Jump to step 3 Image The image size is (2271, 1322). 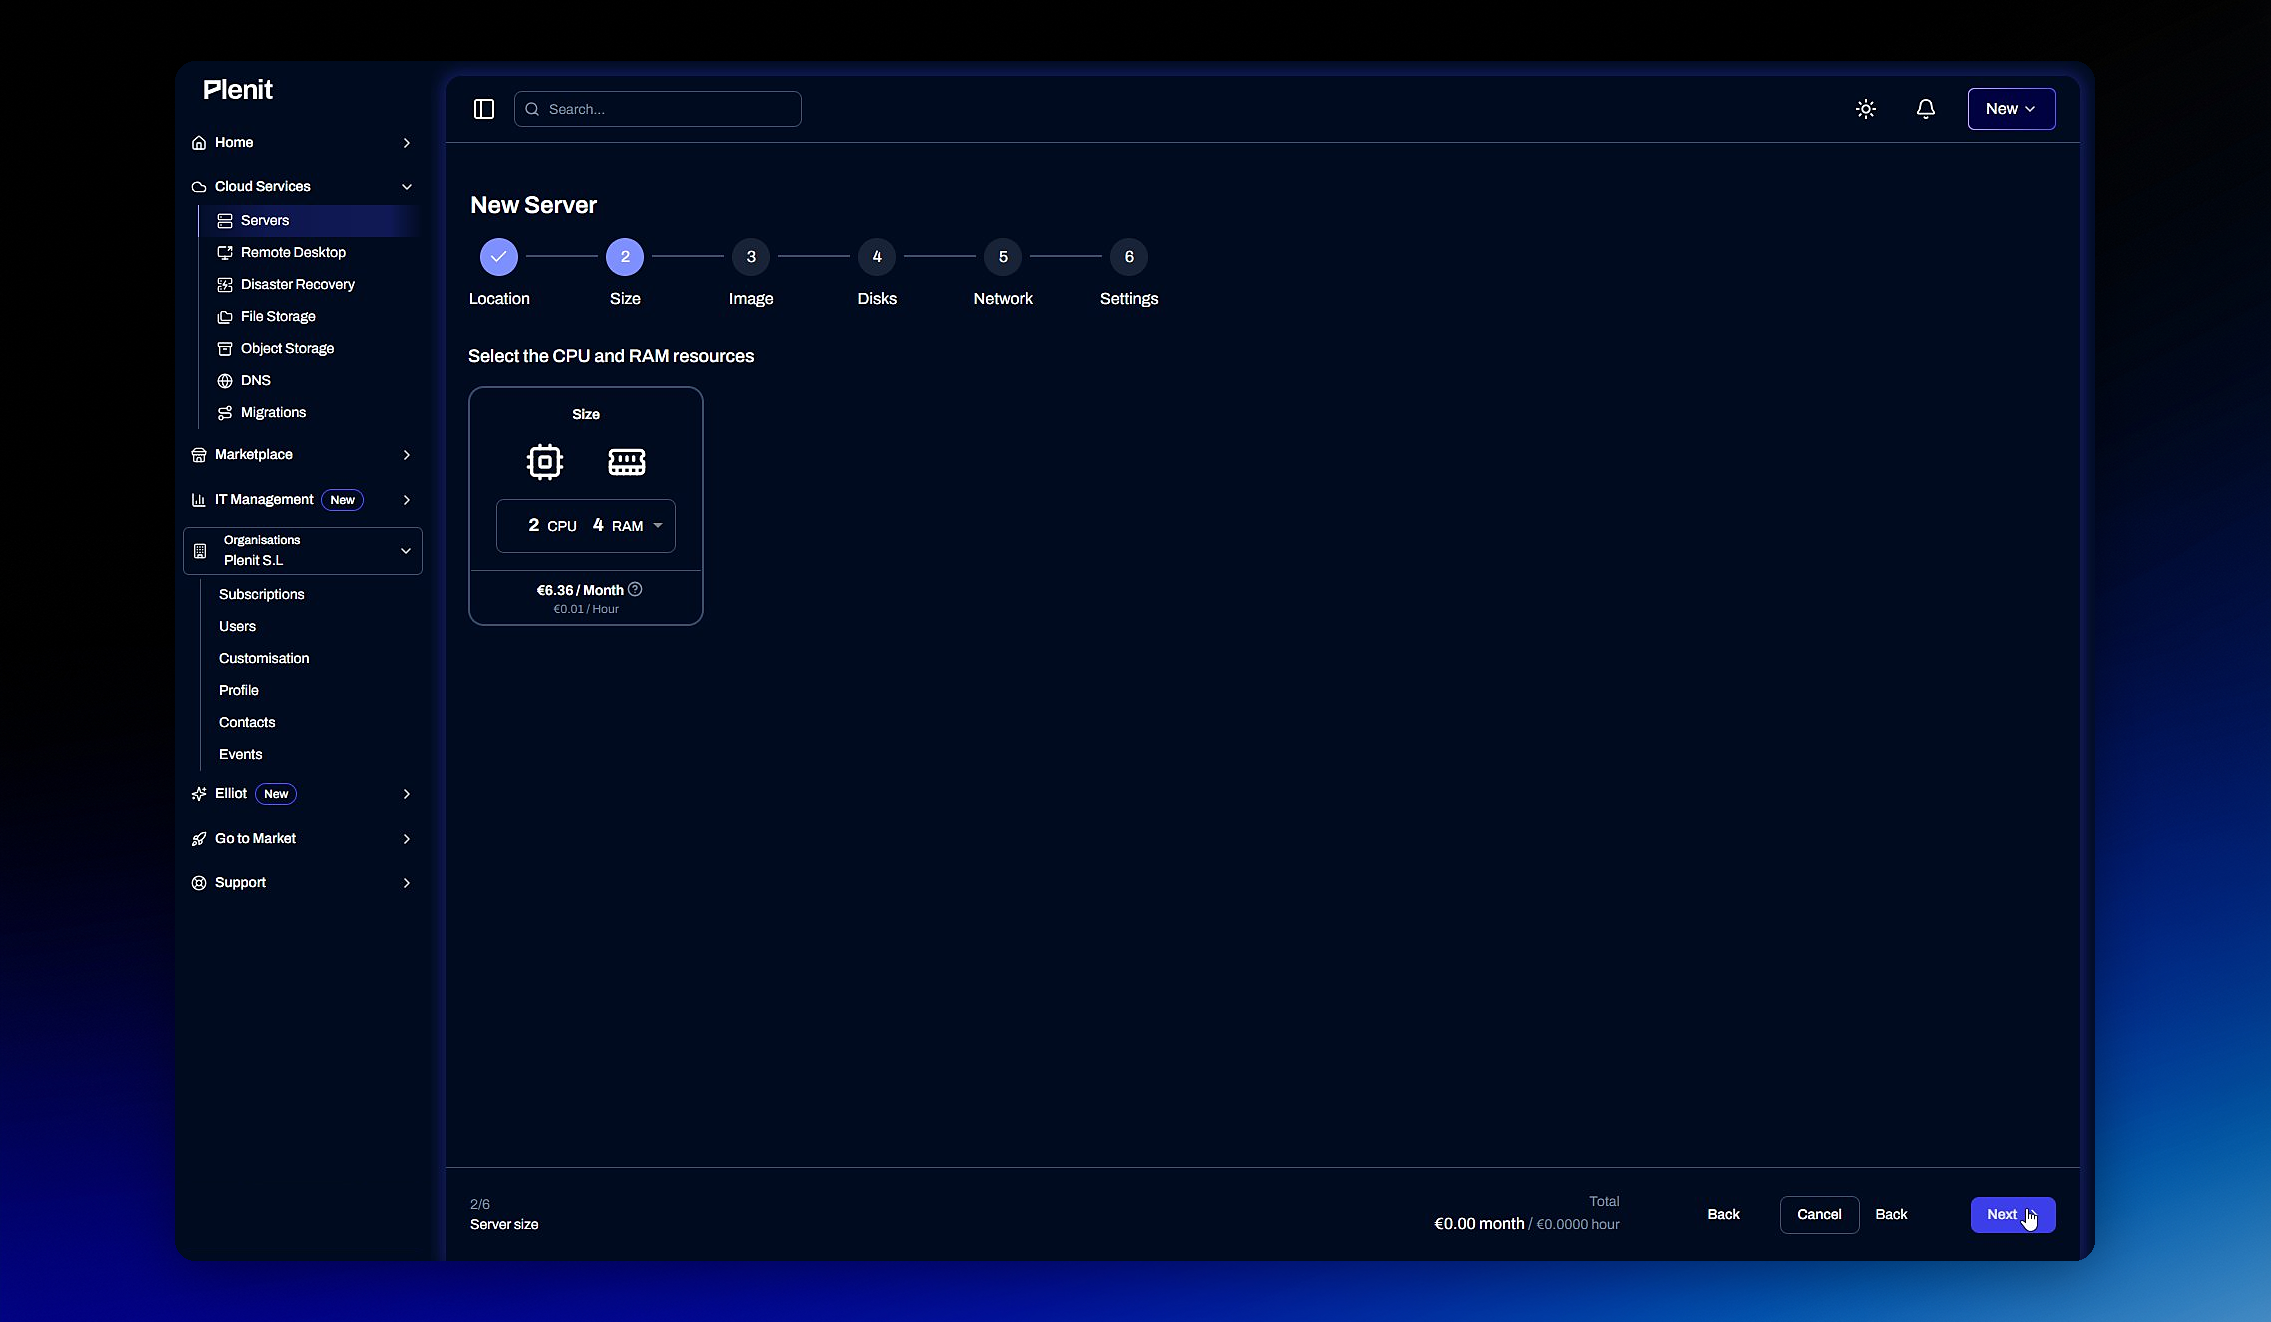[x=751, y=257]
